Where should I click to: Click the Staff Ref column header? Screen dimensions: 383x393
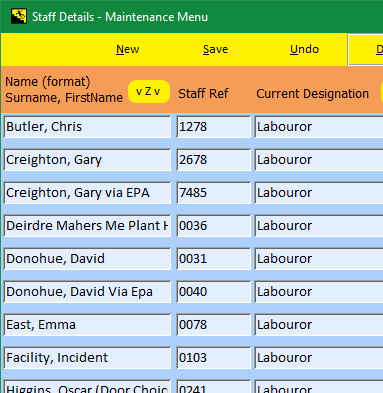point(203,94)
